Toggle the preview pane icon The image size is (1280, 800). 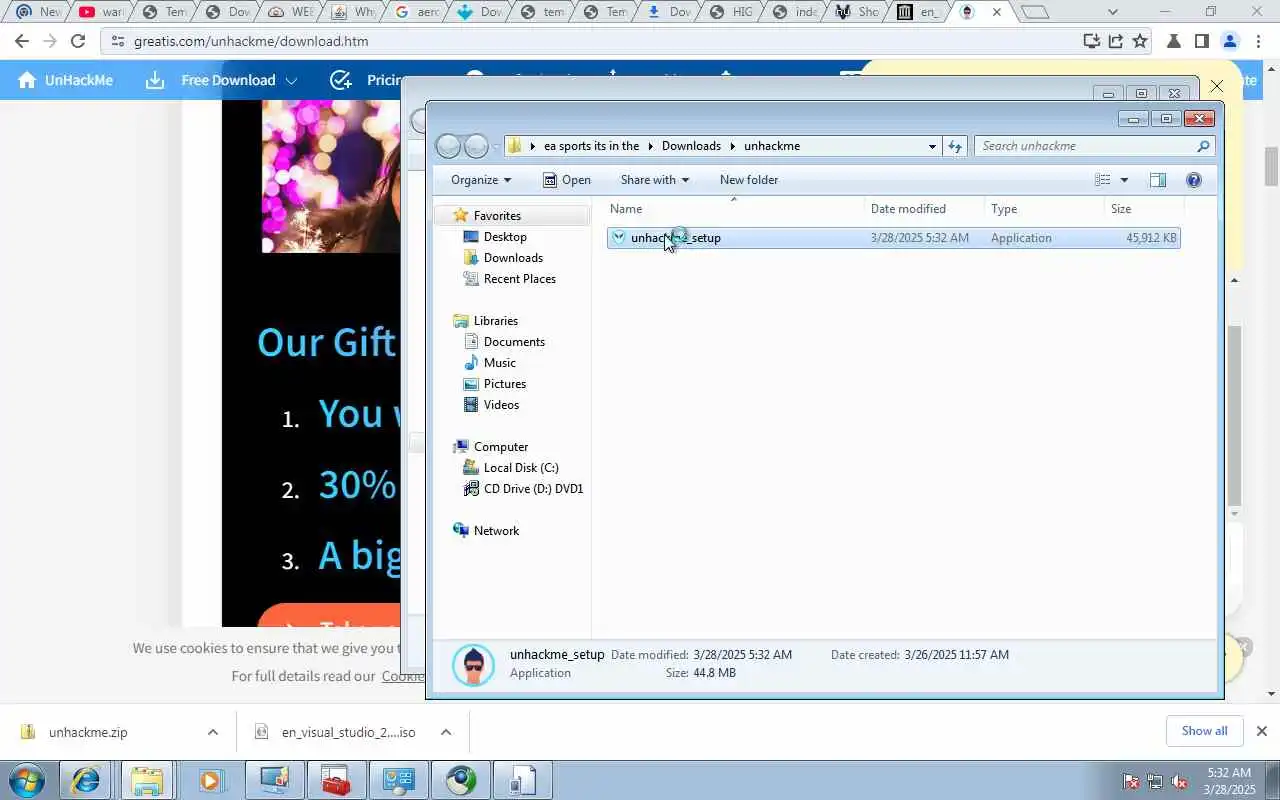pos(1158,180)
